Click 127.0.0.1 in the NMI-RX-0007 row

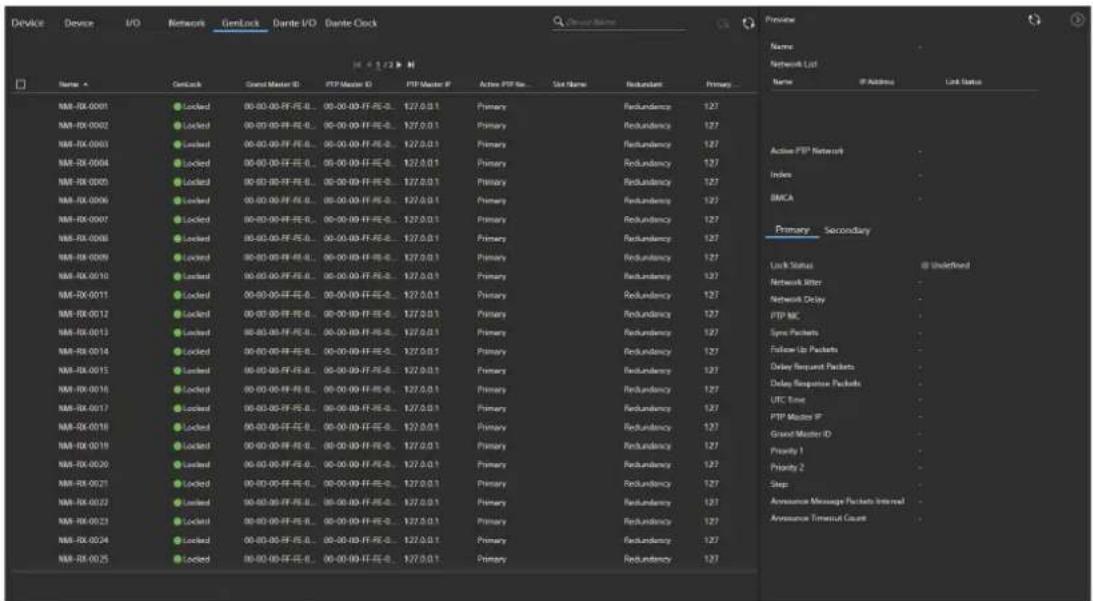click(421, 220)
